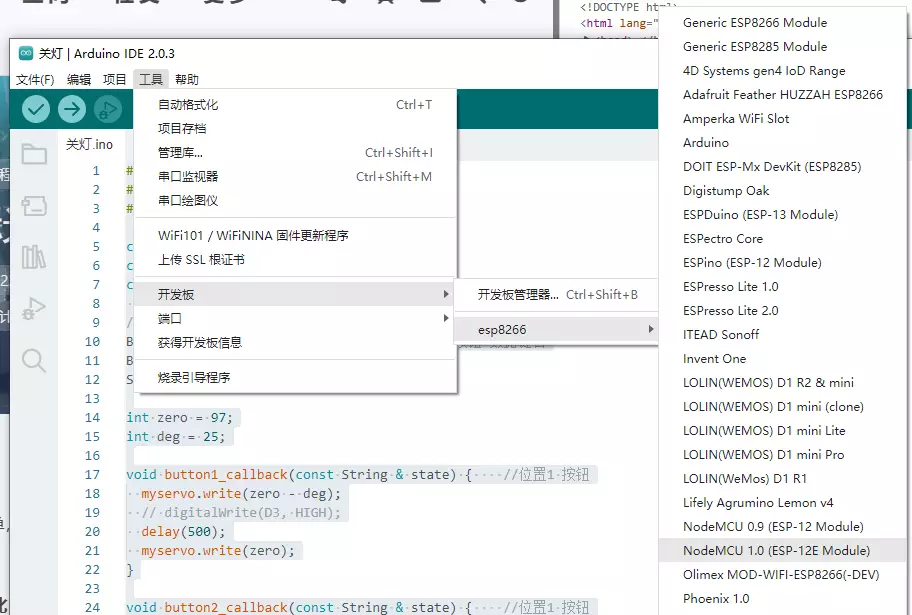Select Amperka WiFi Slot board

[785, 119]
